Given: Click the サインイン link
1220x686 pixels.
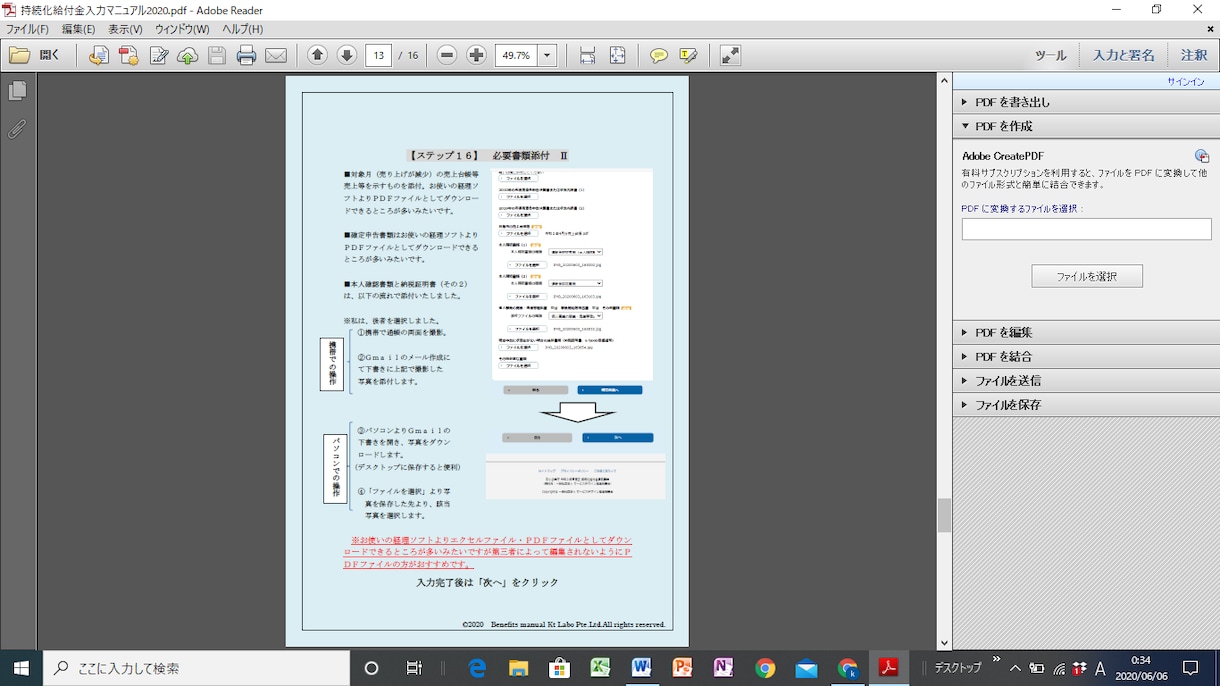Looking at the screenshot, I should pyautogui.click(x=1186, y=82).
